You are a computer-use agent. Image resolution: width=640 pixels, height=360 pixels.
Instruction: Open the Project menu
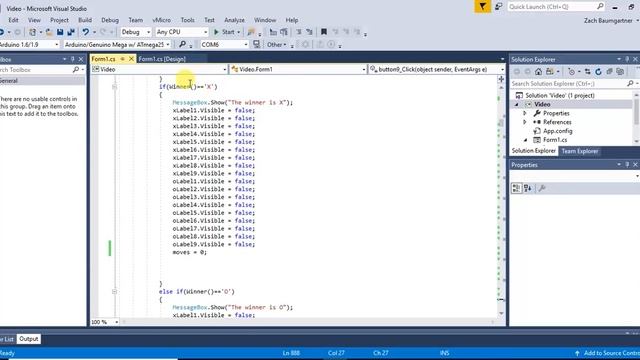tap(59, 20)
